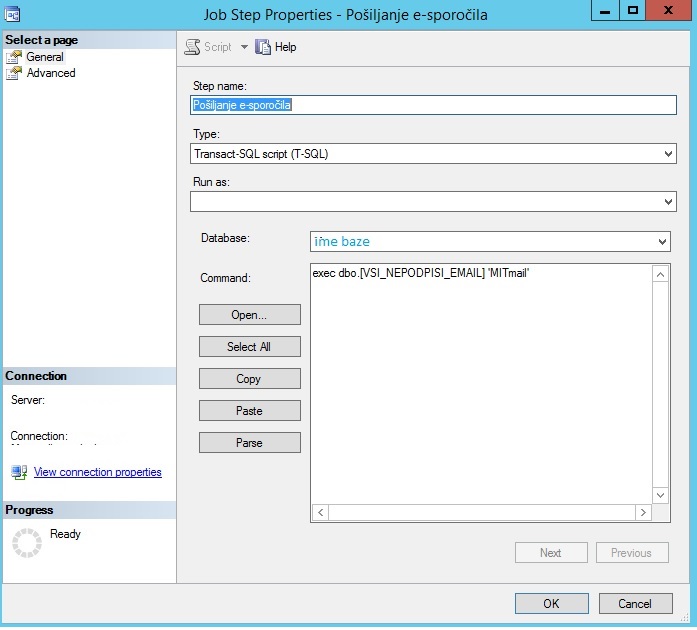Click the command box scroll-down arrow
This screenshot has width=697, height=630.
coord(661,495)
